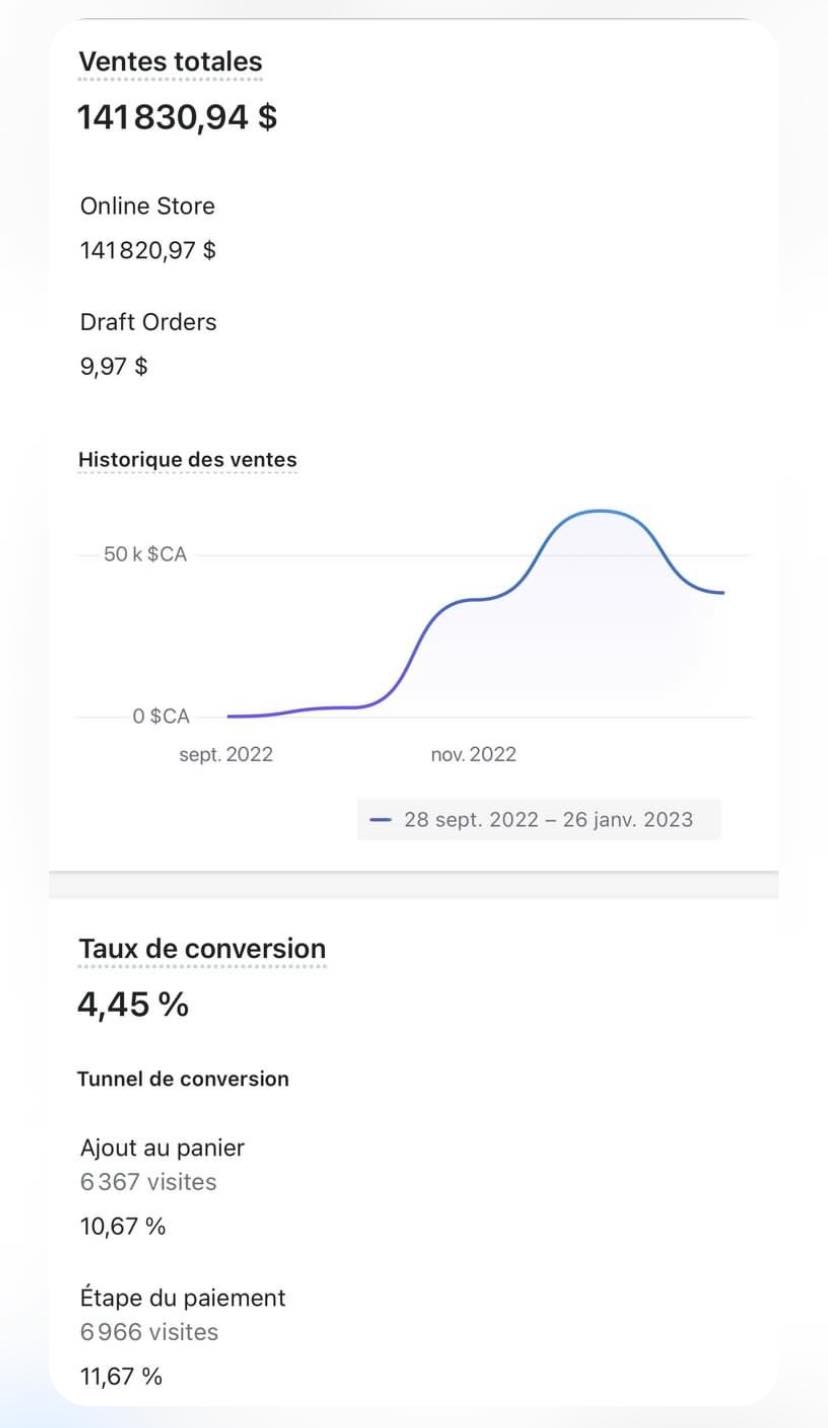This screenshot has width=828, height=1428.
Task: Select the 141 830,94 $ total sales amount
Action: pyautogui.click(x=177, y=118)
